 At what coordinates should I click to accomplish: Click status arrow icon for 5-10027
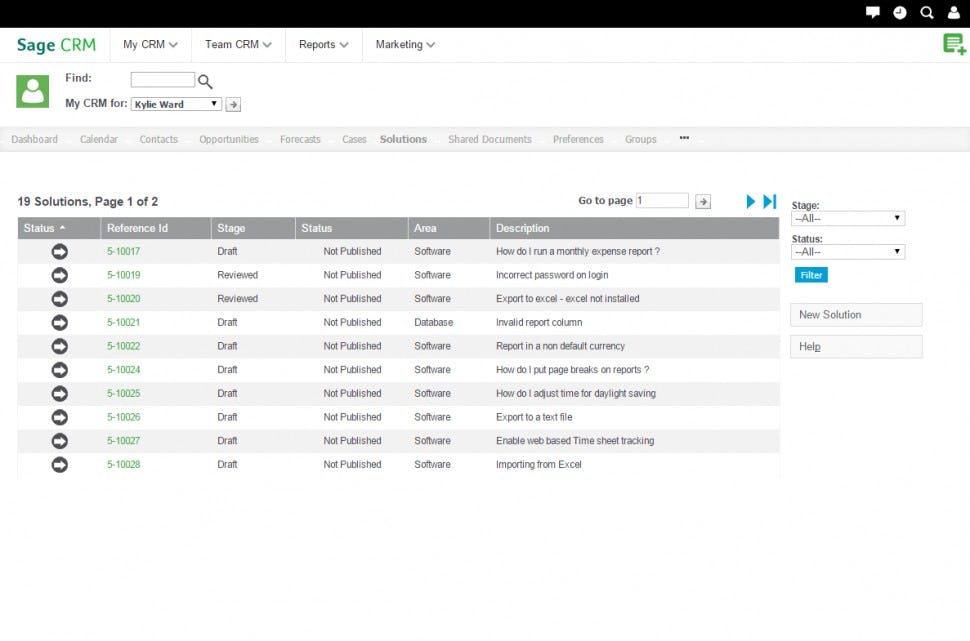click(x=59, y=441)
